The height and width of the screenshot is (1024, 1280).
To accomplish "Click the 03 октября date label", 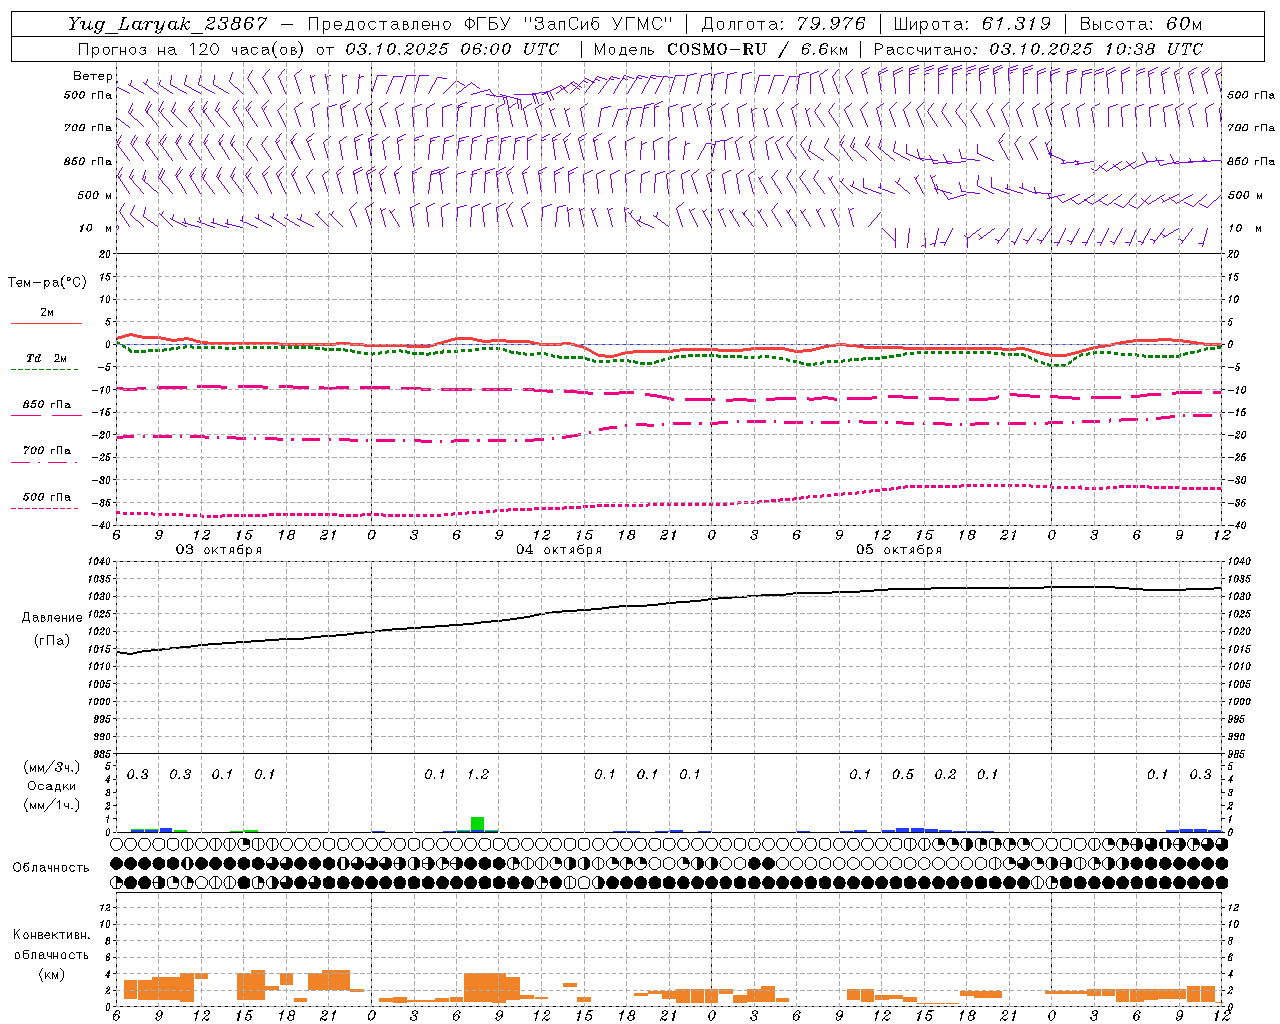I will (x=219, y=550).
